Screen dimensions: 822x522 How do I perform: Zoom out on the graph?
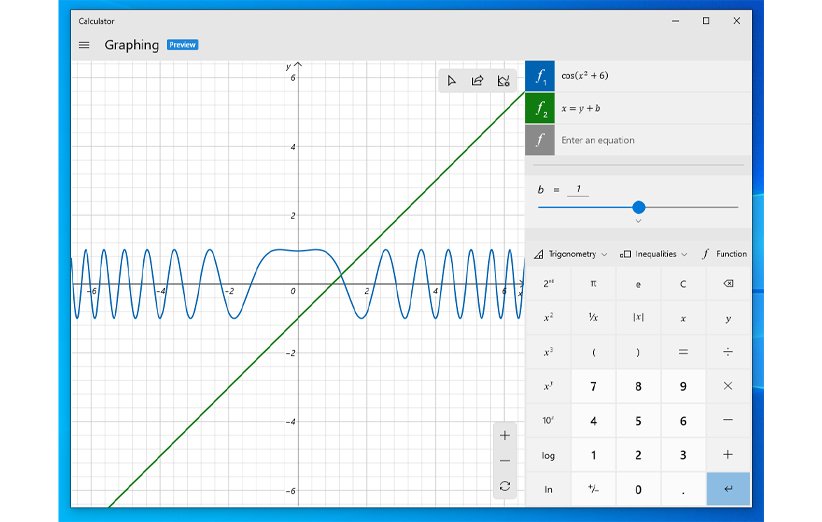(505, 460)
